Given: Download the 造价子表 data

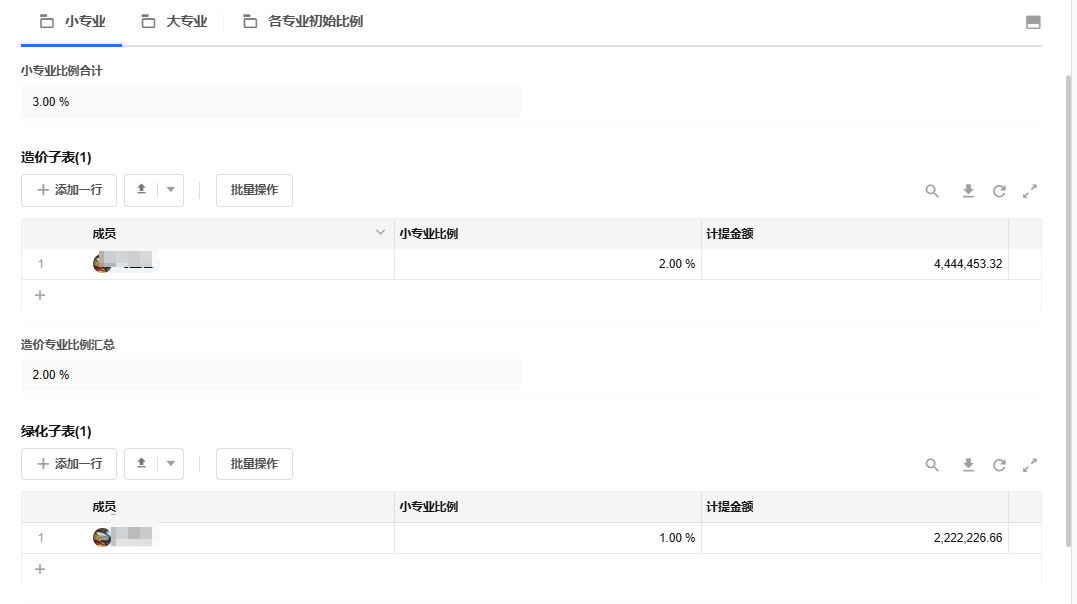Looking at the screenshot, I should pyautogui.click(x=968, y=191).
